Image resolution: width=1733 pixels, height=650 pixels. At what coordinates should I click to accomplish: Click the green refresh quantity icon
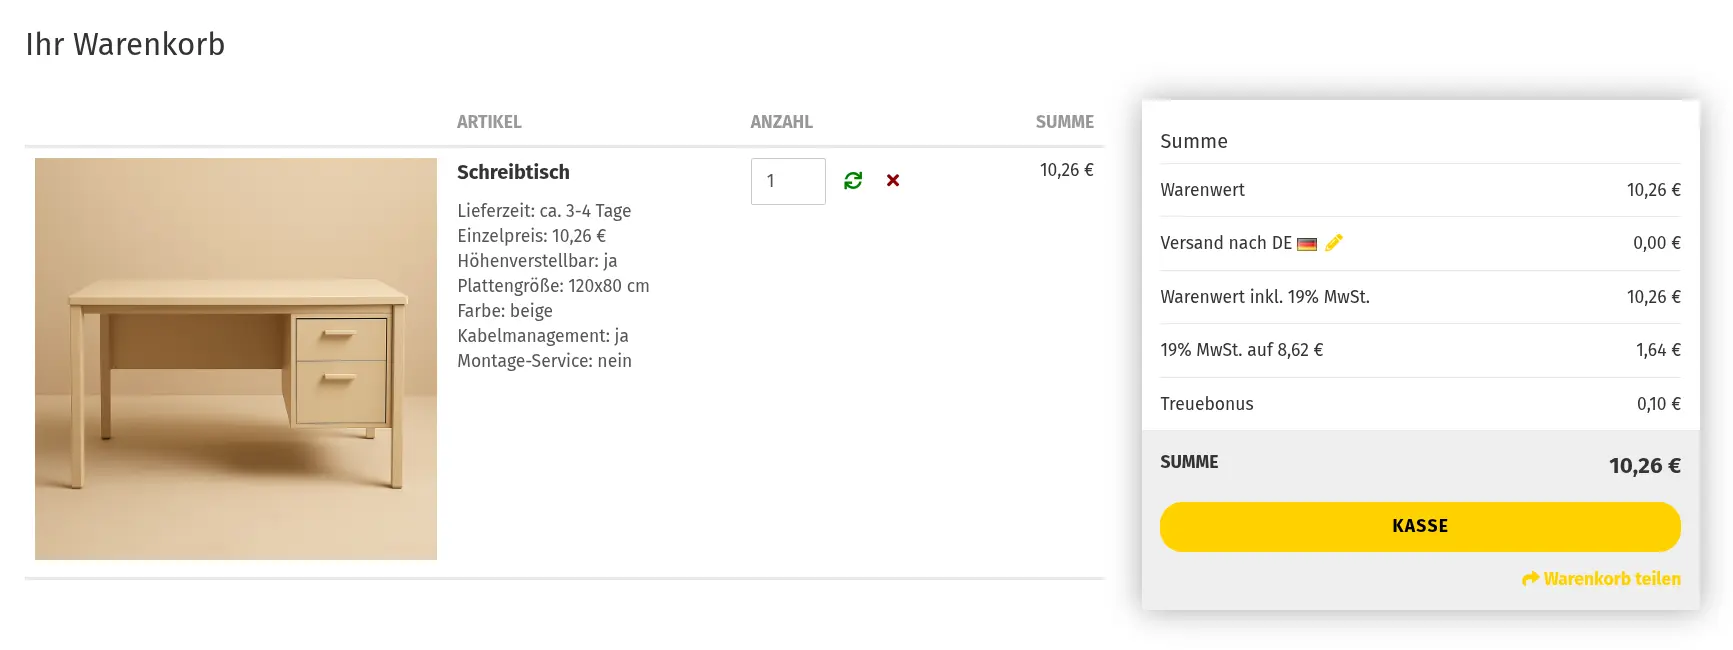coord(853,180)
